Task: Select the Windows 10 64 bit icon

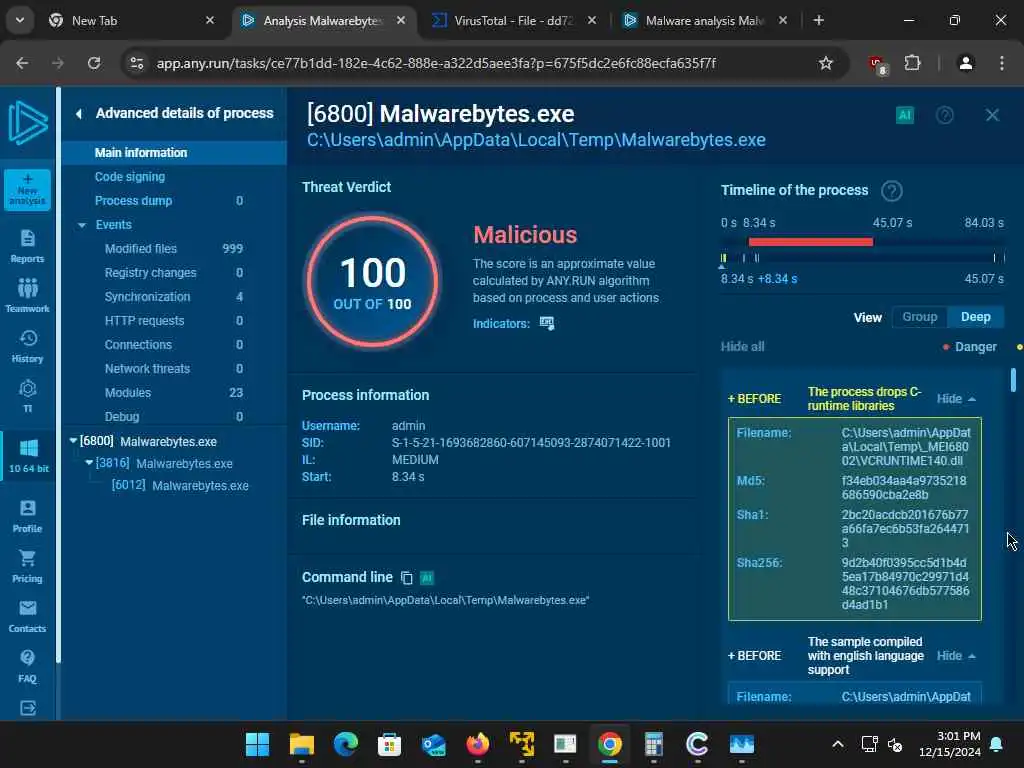Action: 29,455
